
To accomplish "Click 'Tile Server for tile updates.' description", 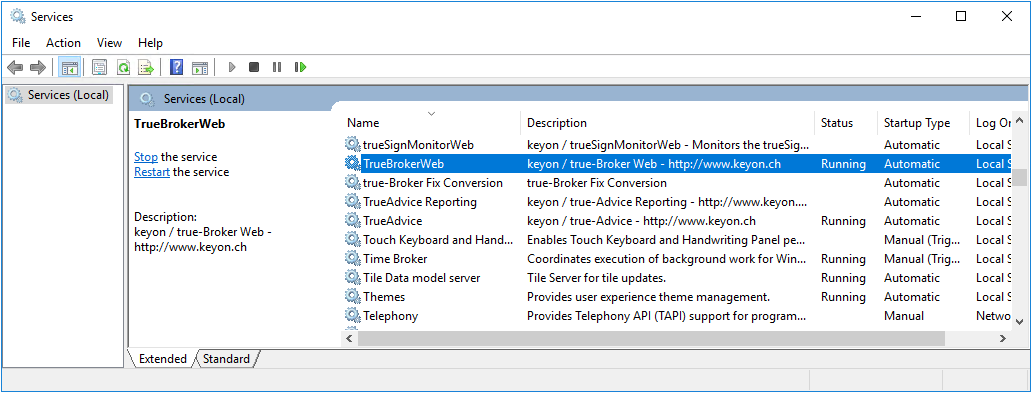I will point(596,278).
